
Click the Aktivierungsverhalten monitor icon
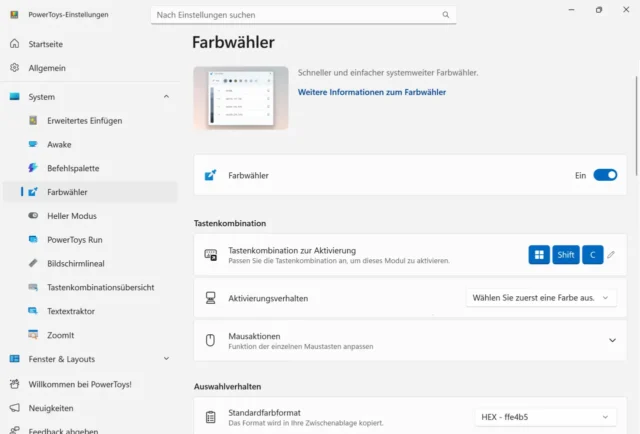tap(211, 298)
